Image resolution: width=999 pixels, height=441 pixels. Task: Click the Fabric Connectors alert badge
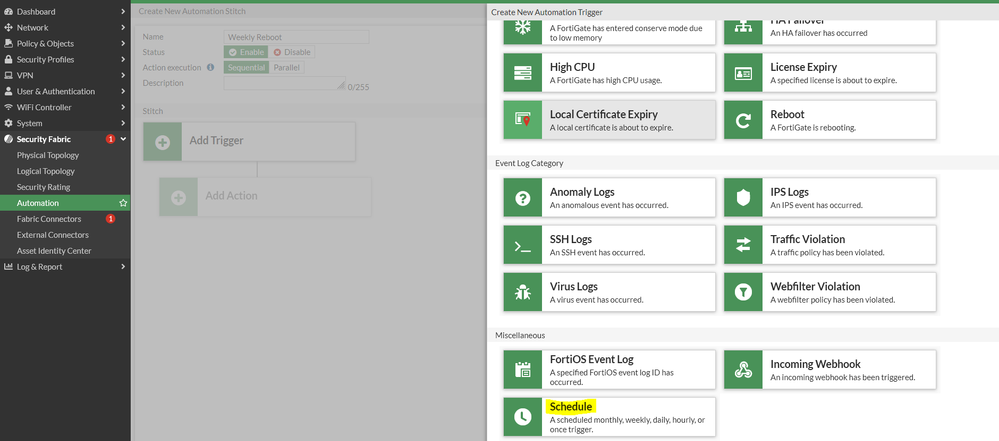[x=110, y=219]
